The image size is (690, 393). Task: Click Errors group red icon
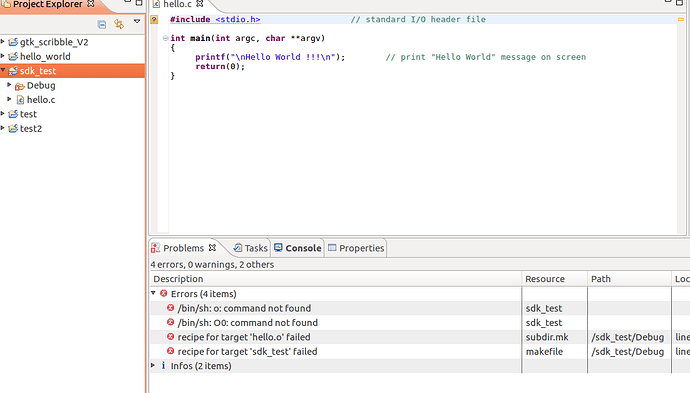coord(164,293)
